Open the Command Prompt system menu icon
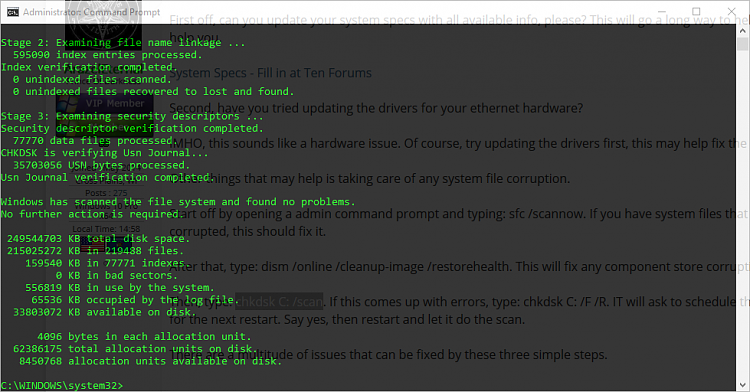Screen dimensions: 750x392 (13, 12)
